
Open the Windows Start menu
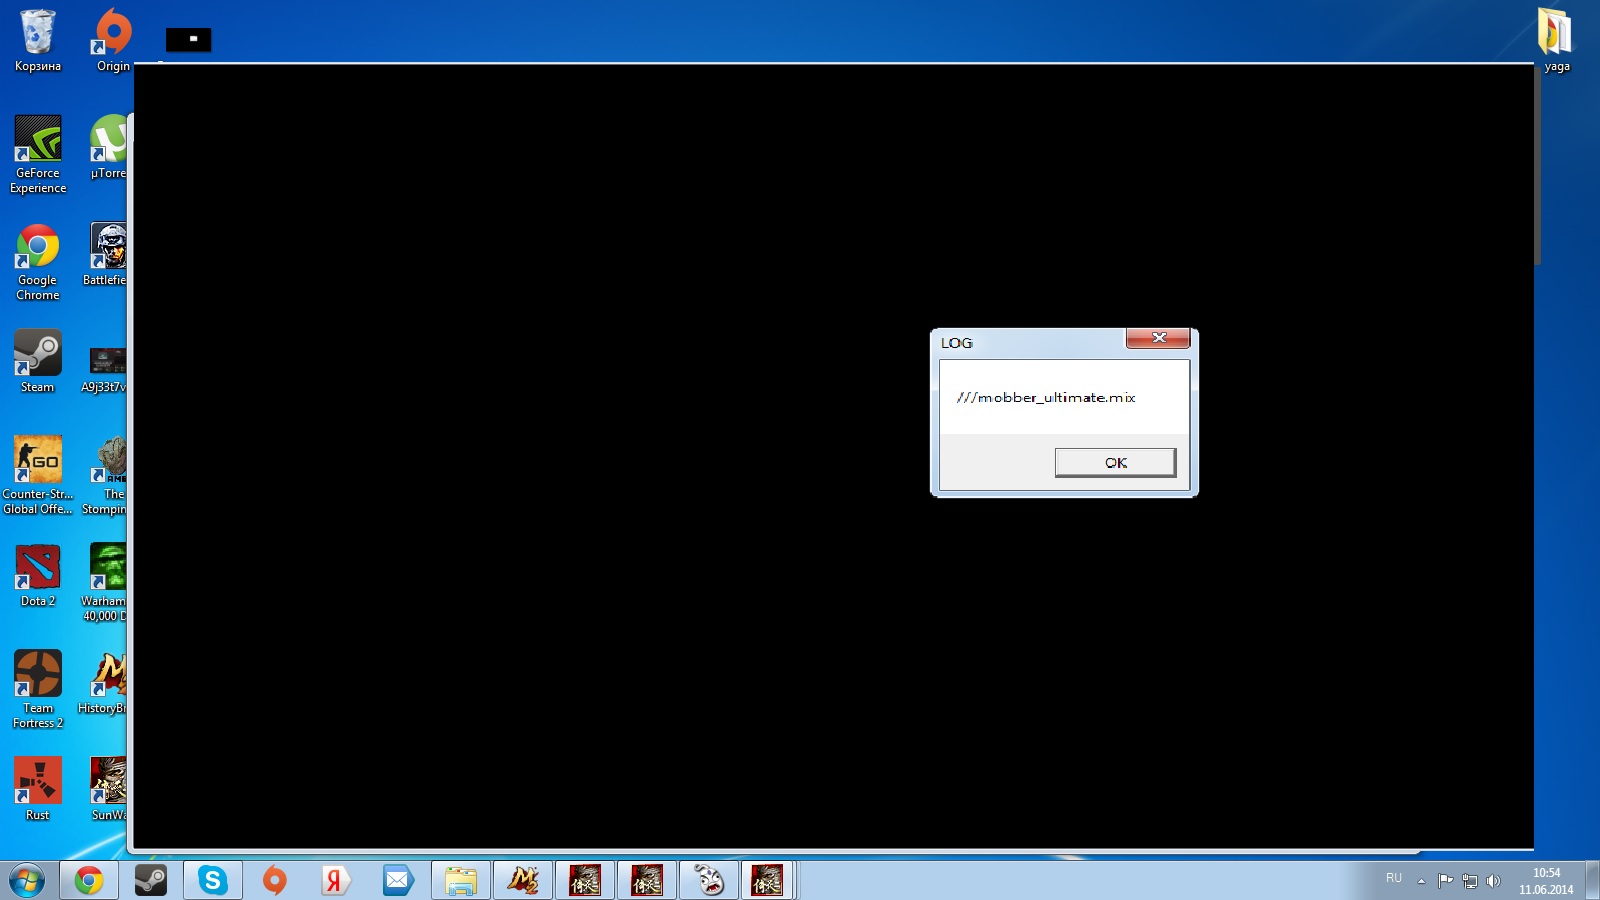27,881
